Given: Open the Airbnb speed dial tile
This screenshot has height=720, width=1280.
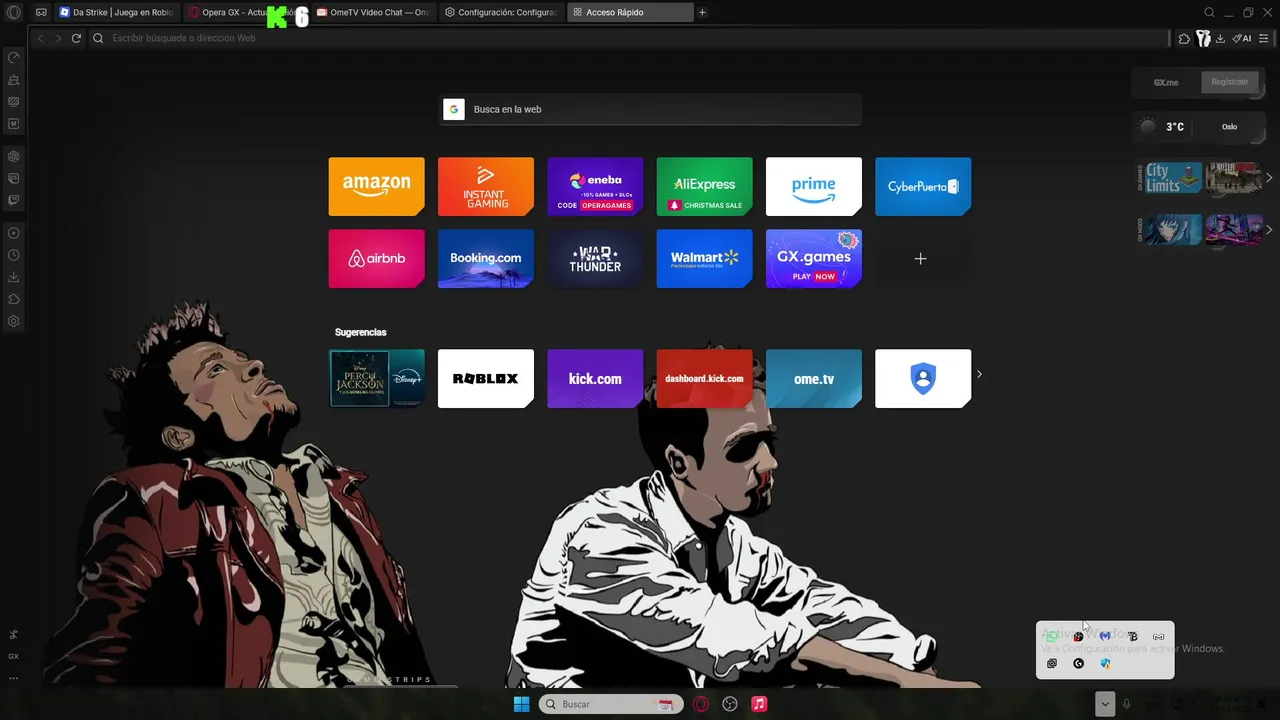Looking at the screenshot, I should point(376,258).
